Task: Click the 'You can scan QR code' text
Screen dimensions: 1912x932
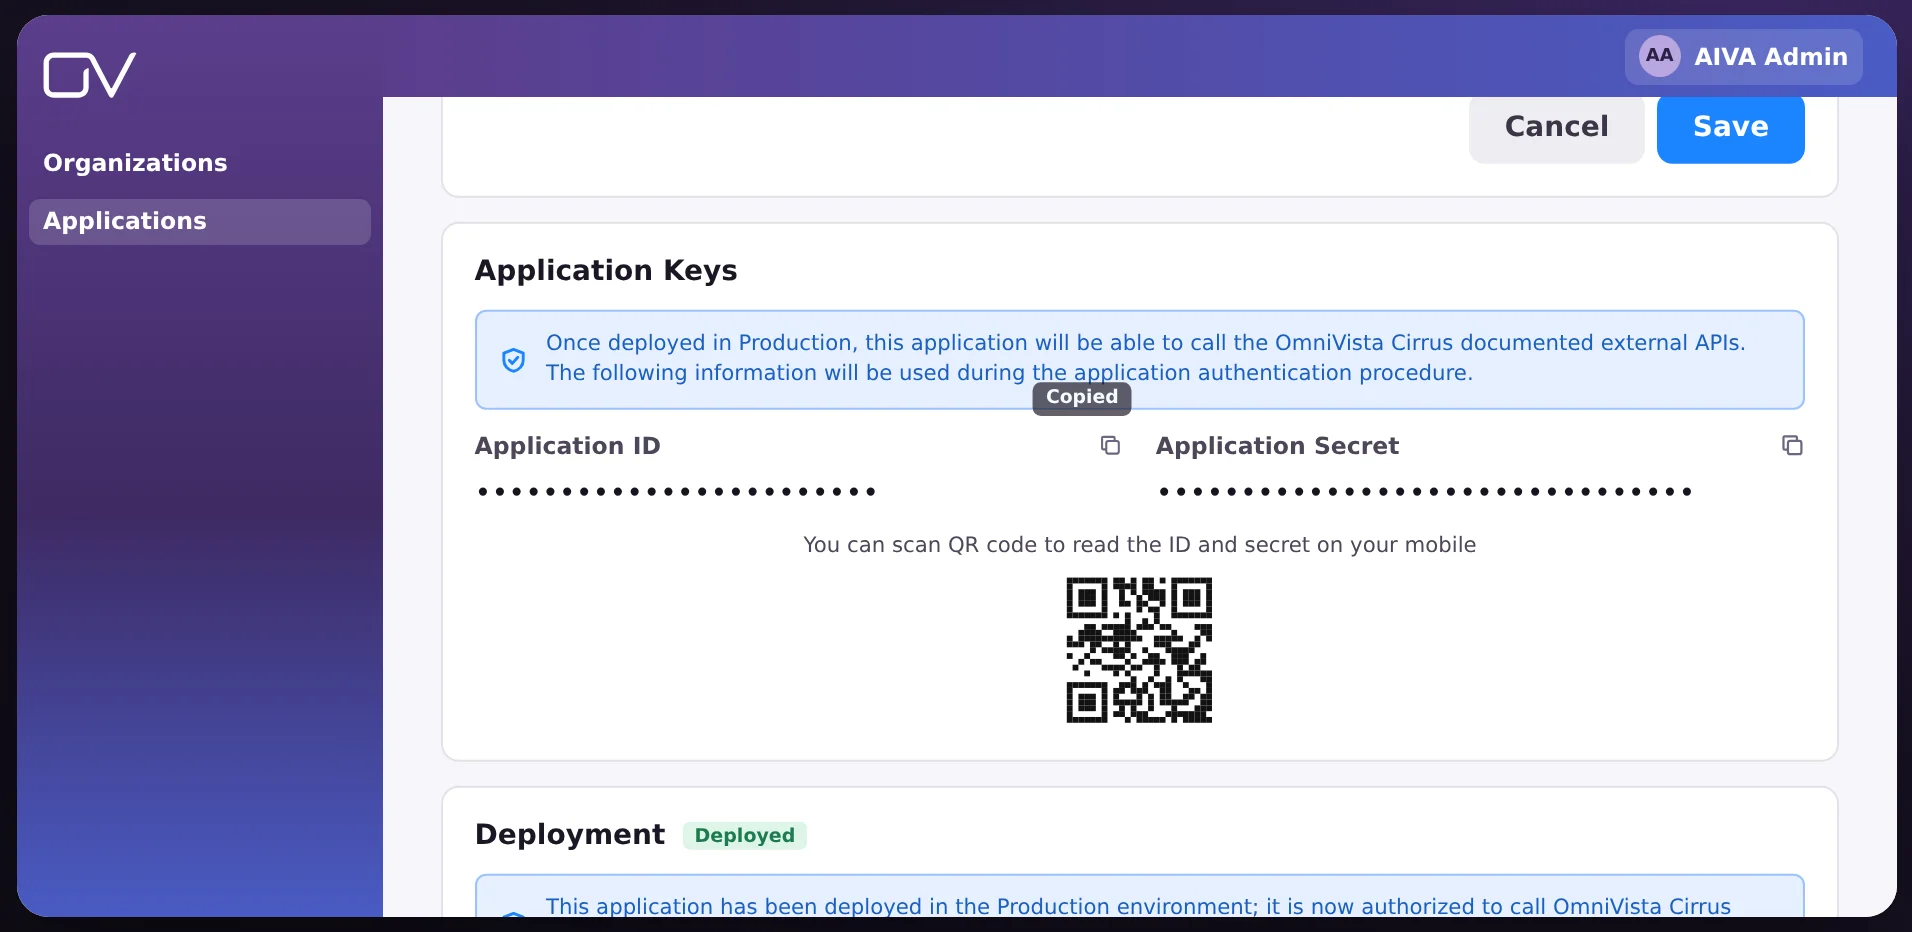Action: tap(1140, 545)
